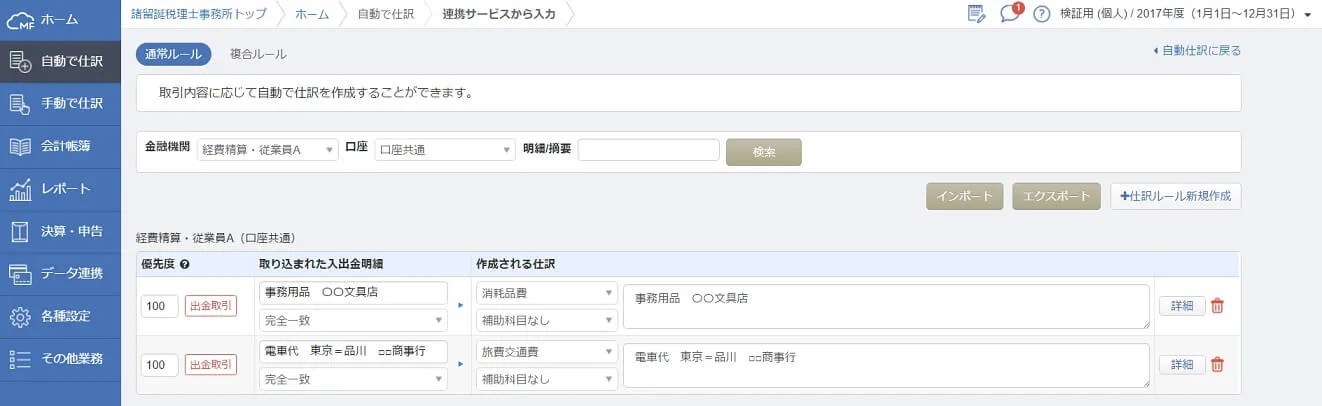Screen dimensions: 1322x406
Task: Open 完全一致 dropdown in 事務用品 row
Action: [352, 320]
